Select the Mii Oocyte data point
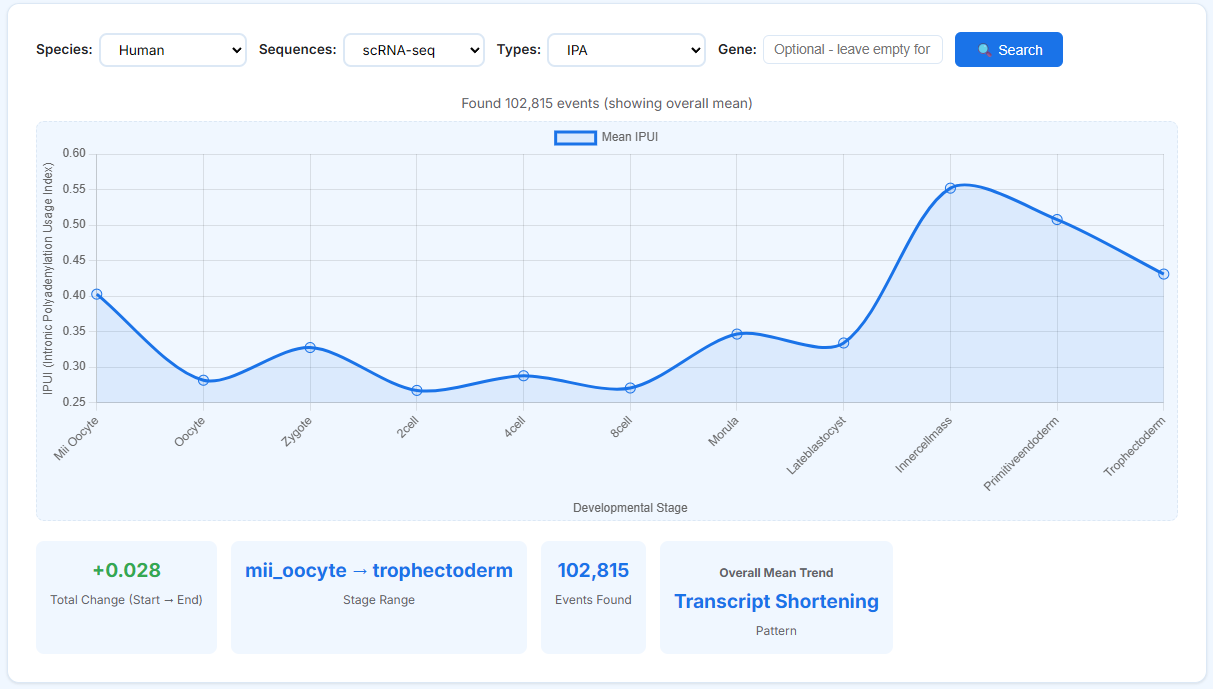 coord(97,294)
